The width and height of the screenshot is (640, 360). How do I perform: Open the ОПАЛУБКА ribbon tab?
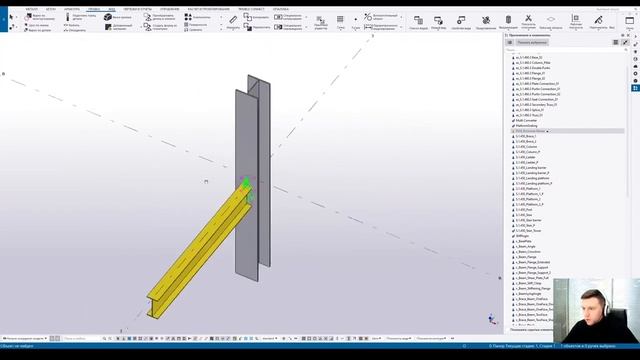pyautogui.click(x=281, y=9)
